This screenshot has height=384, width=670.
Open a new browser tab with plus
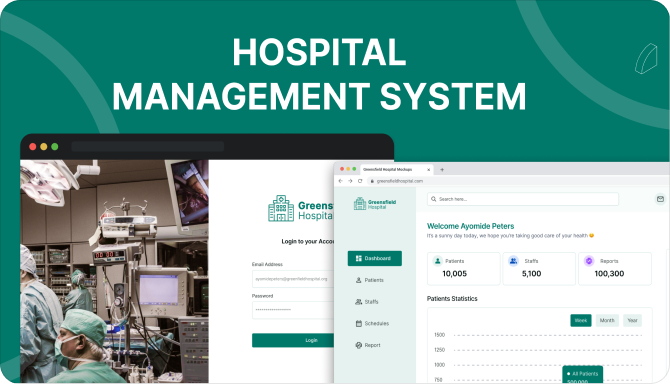[x=442, y=170]
